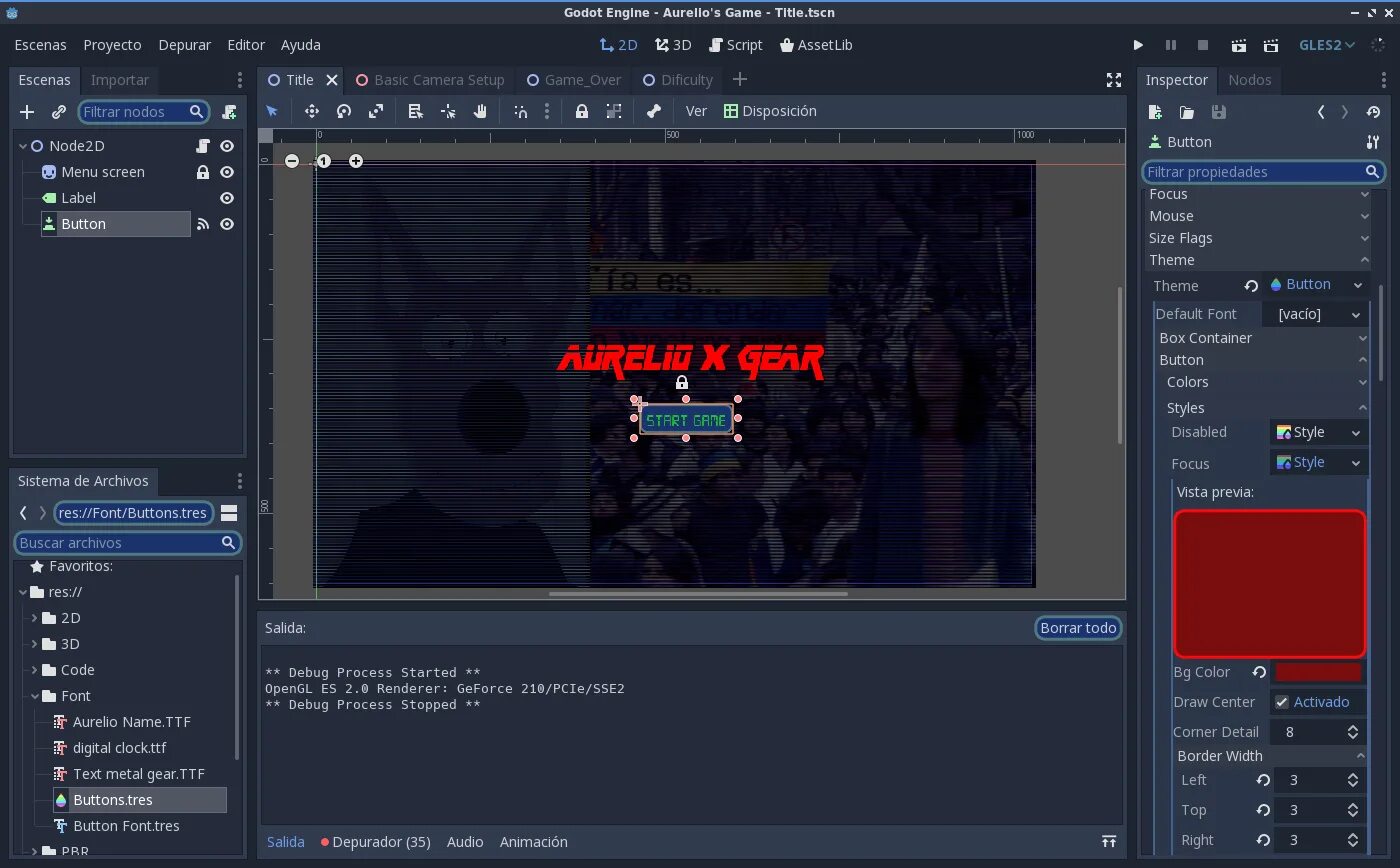Load an existing resource in Inspector

1186,112
